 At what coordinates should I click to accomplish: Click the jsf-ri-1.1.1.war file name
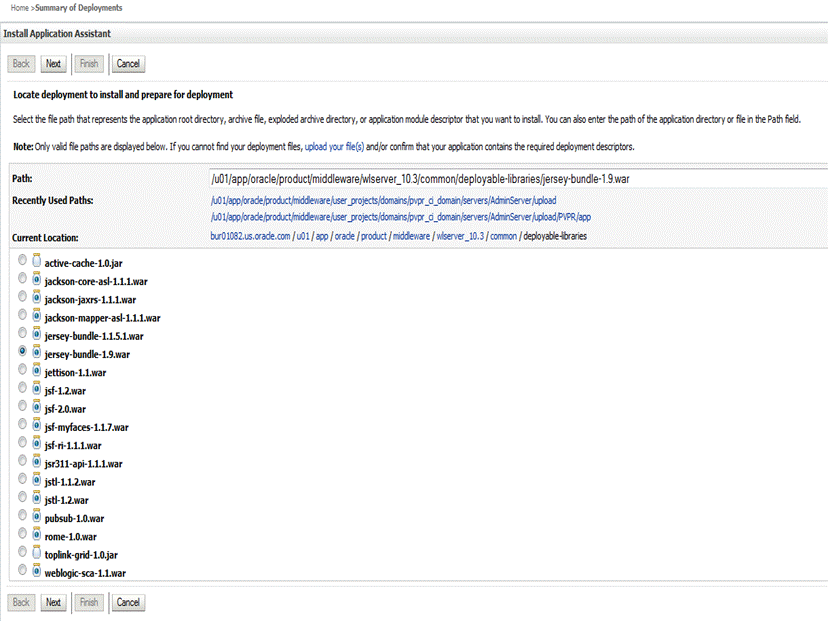[x=73, y=446]
